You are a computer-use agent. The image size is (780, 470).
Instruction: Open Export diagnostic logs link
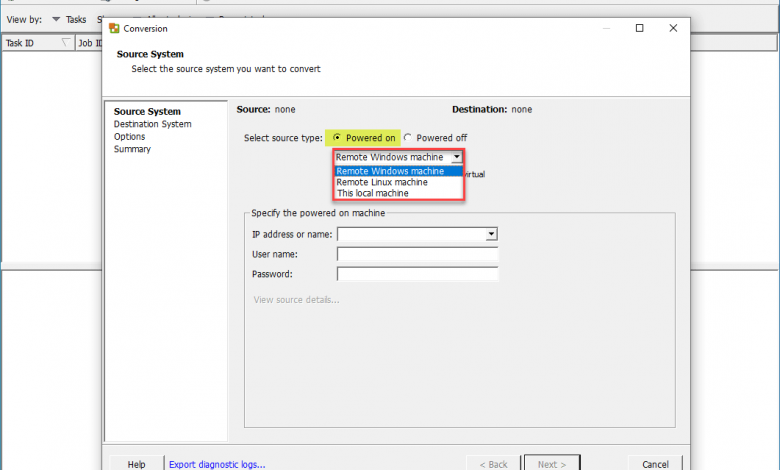click(x=217, y=464)
